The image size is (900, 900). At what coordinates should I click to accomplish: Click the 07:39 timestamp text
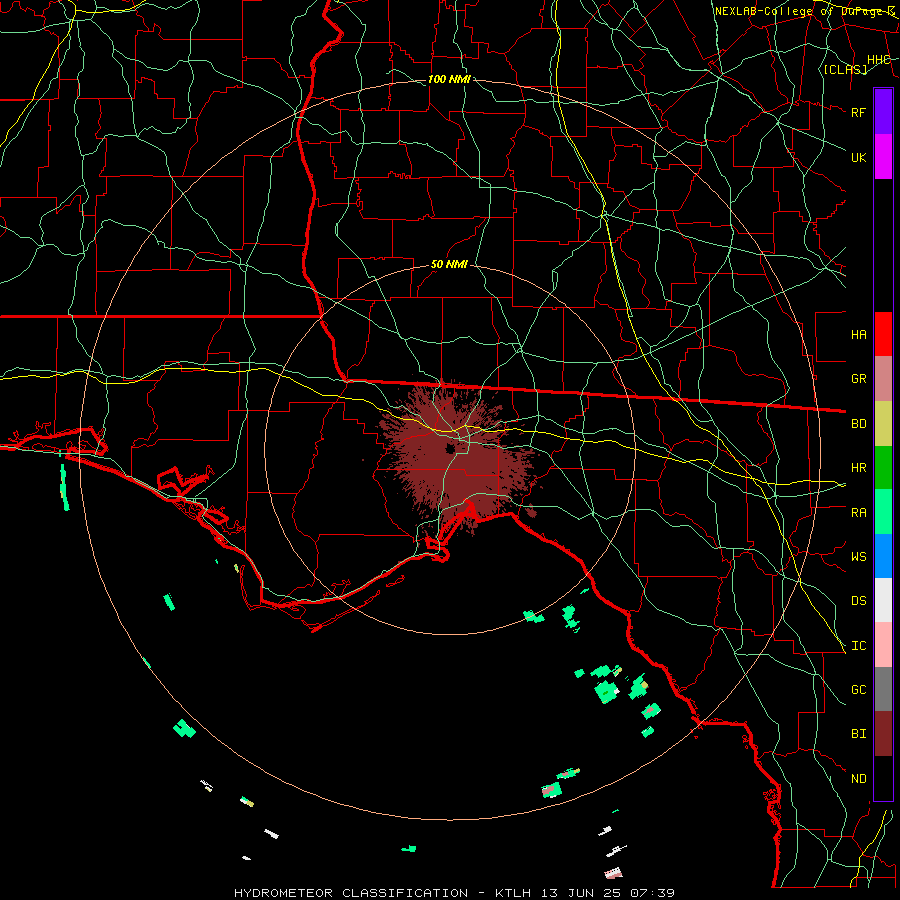[652, 893]
